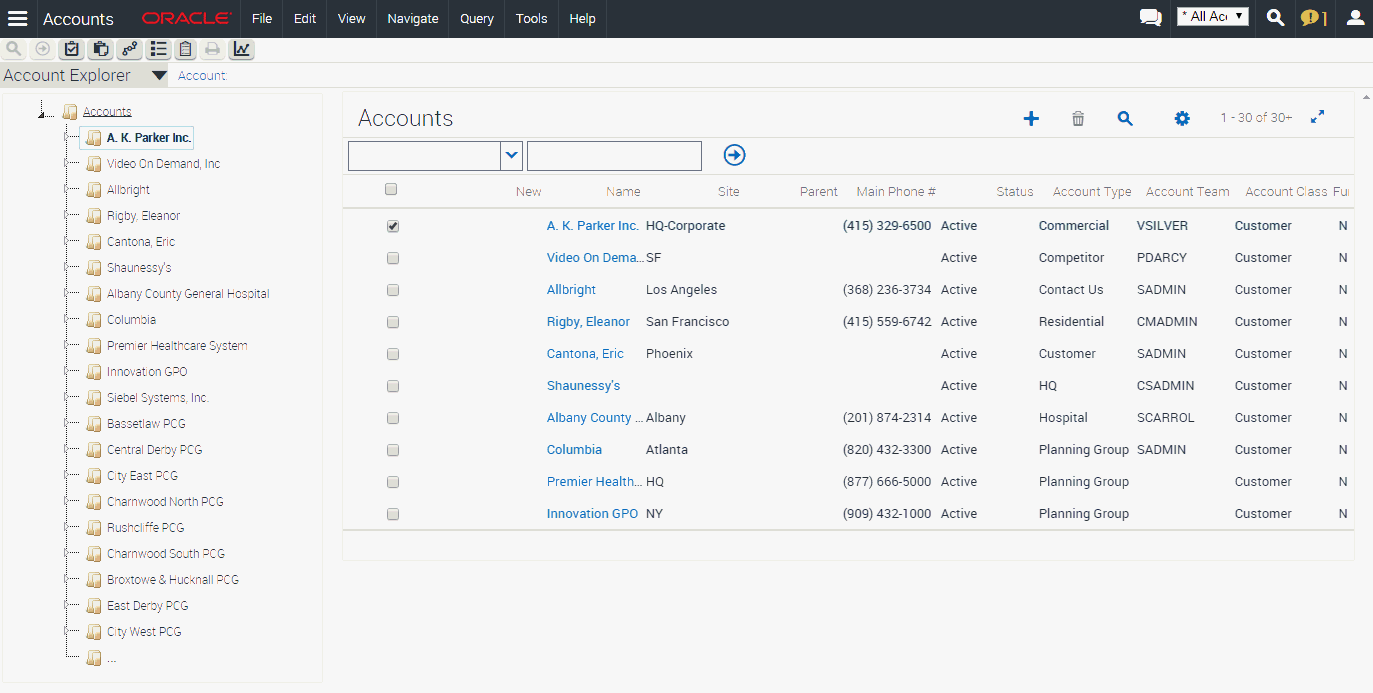Viewport: 1373px width, 693px height.
Task: Open the Rigby, Eleanor account link
Action: tap(588, 321)
